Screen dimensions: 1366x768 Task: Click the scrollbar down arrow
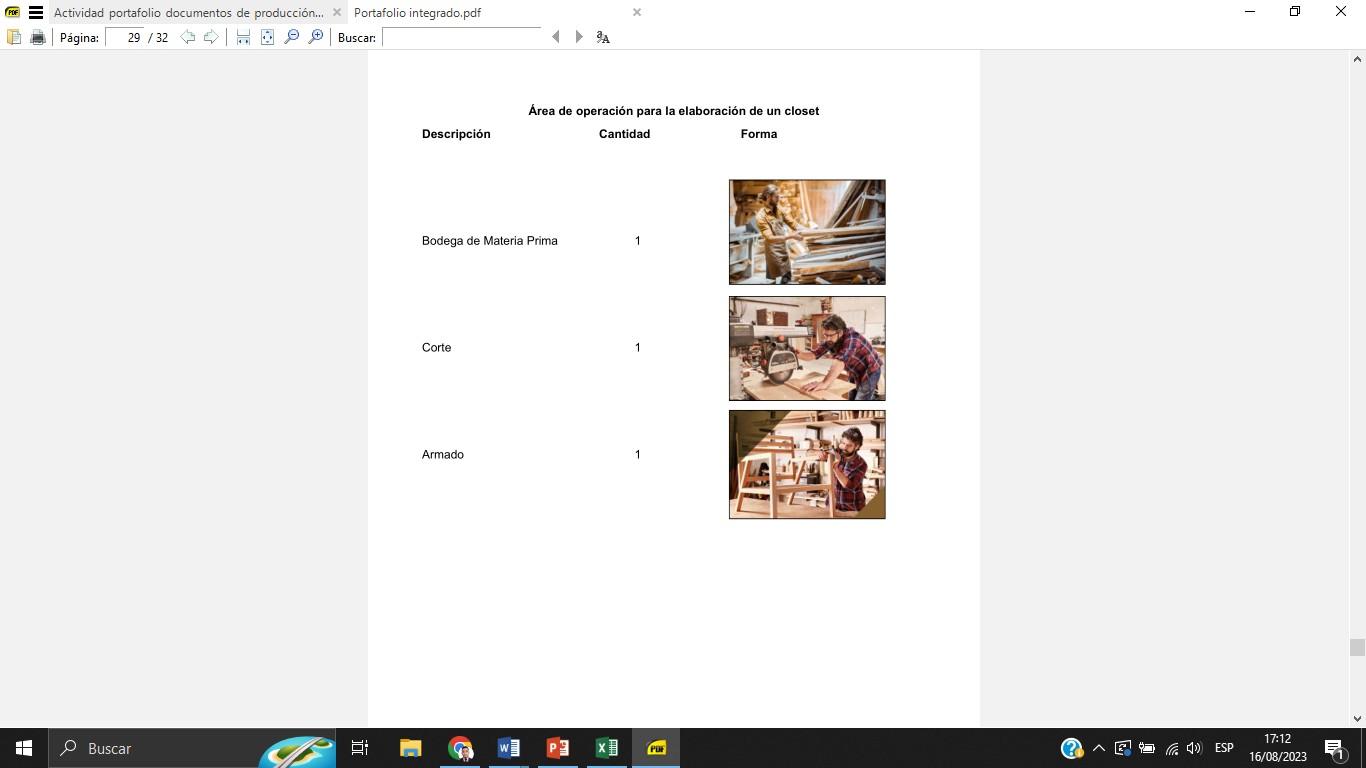pos(1357,718)
